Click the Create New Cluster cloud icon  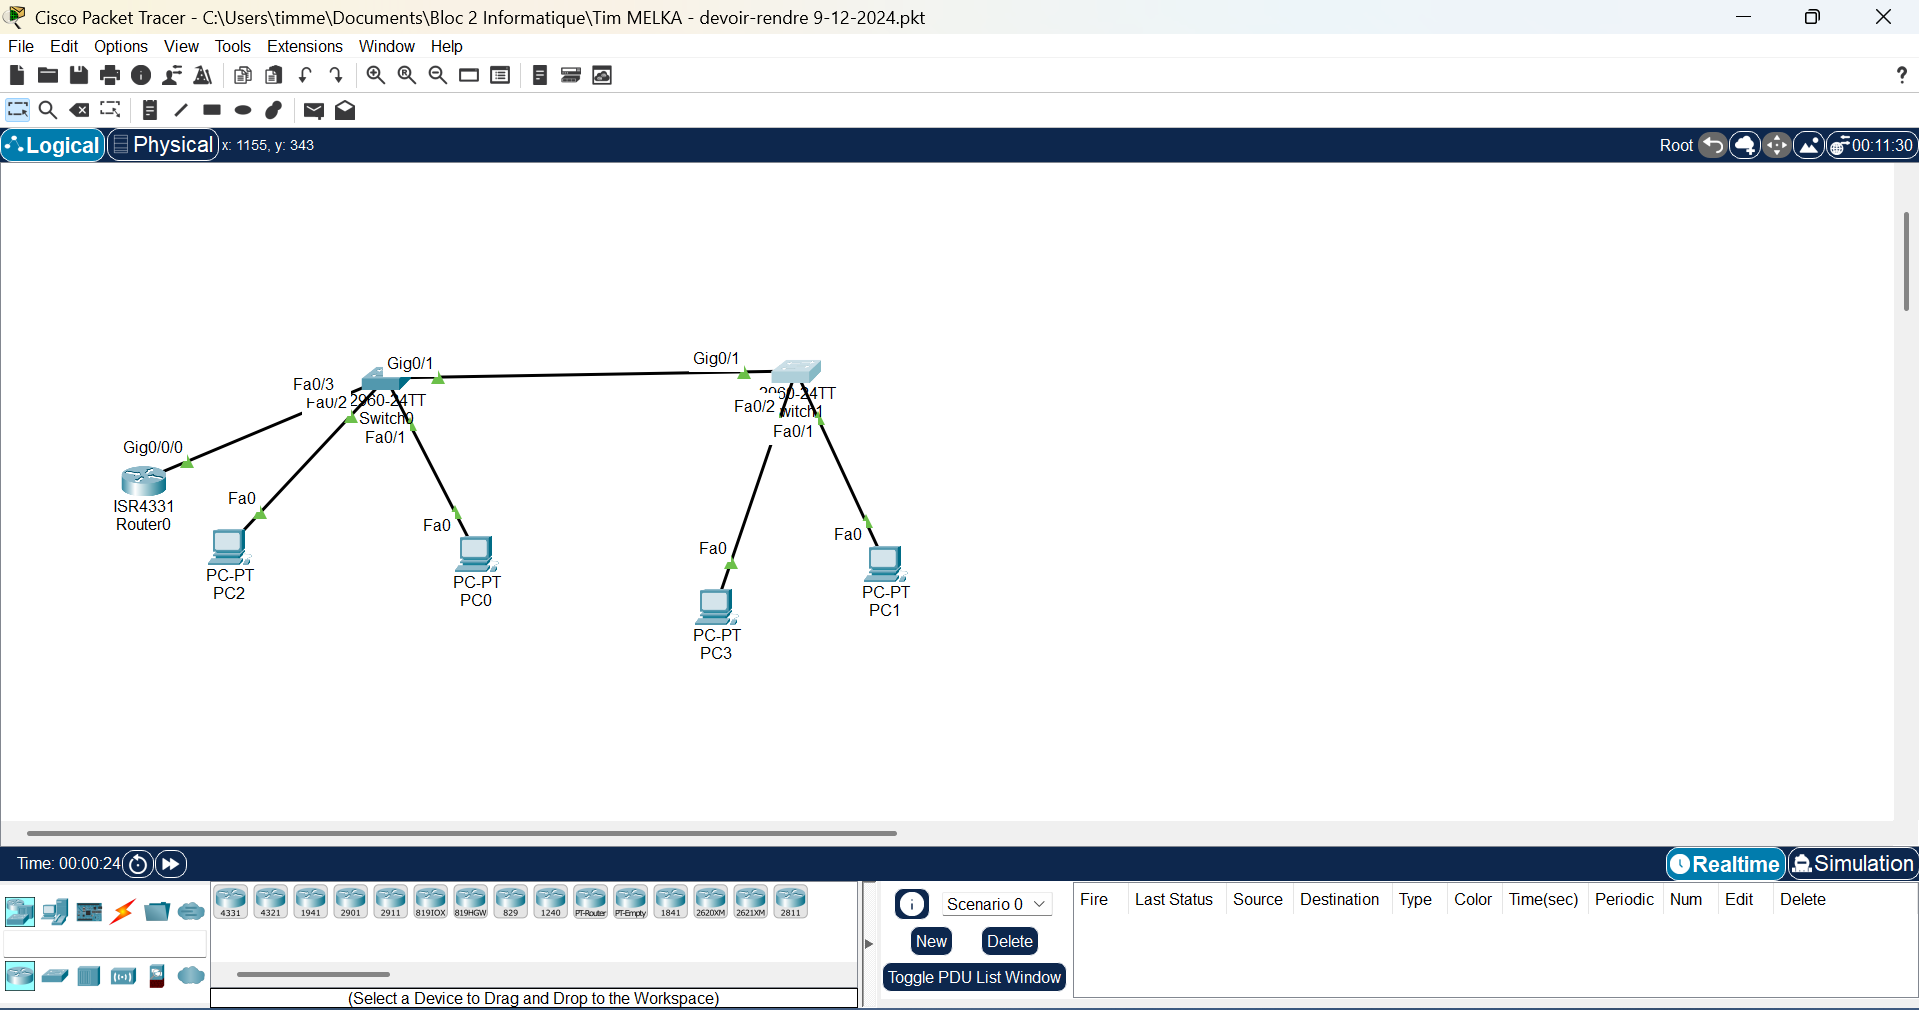1745,145
